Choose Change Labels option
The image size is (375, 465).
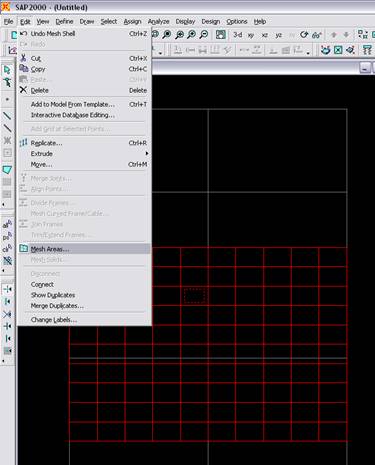coord(54,320)
